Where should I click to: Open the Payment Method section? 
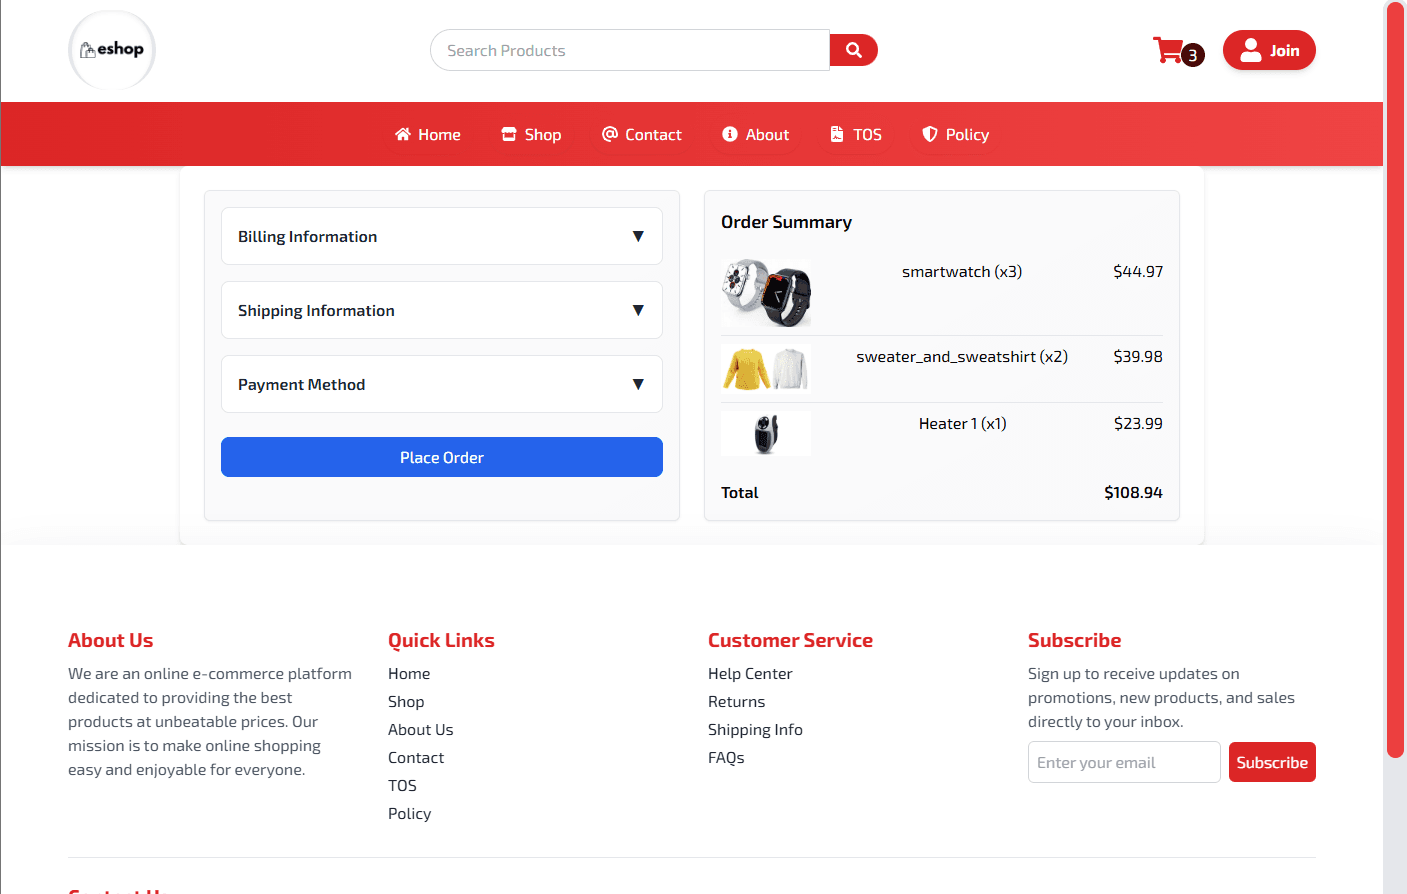(441, 384)
